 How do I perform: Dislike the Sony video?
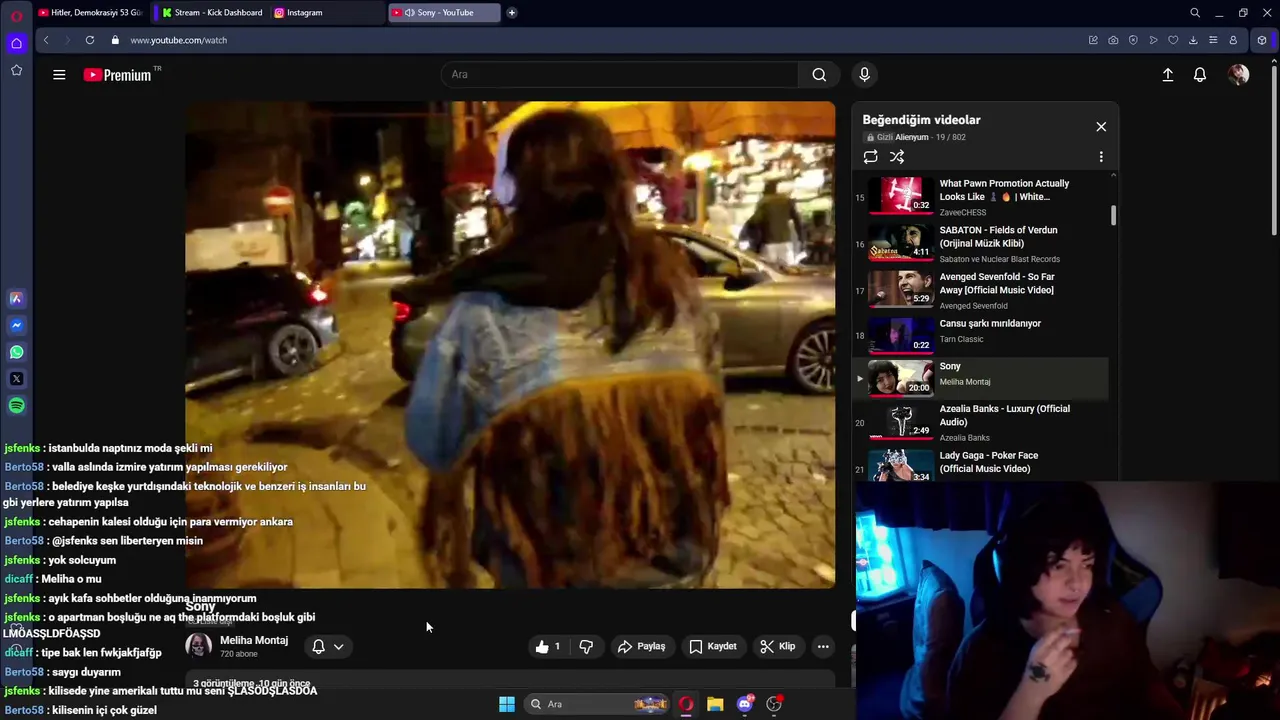click(x=586, y=647)
